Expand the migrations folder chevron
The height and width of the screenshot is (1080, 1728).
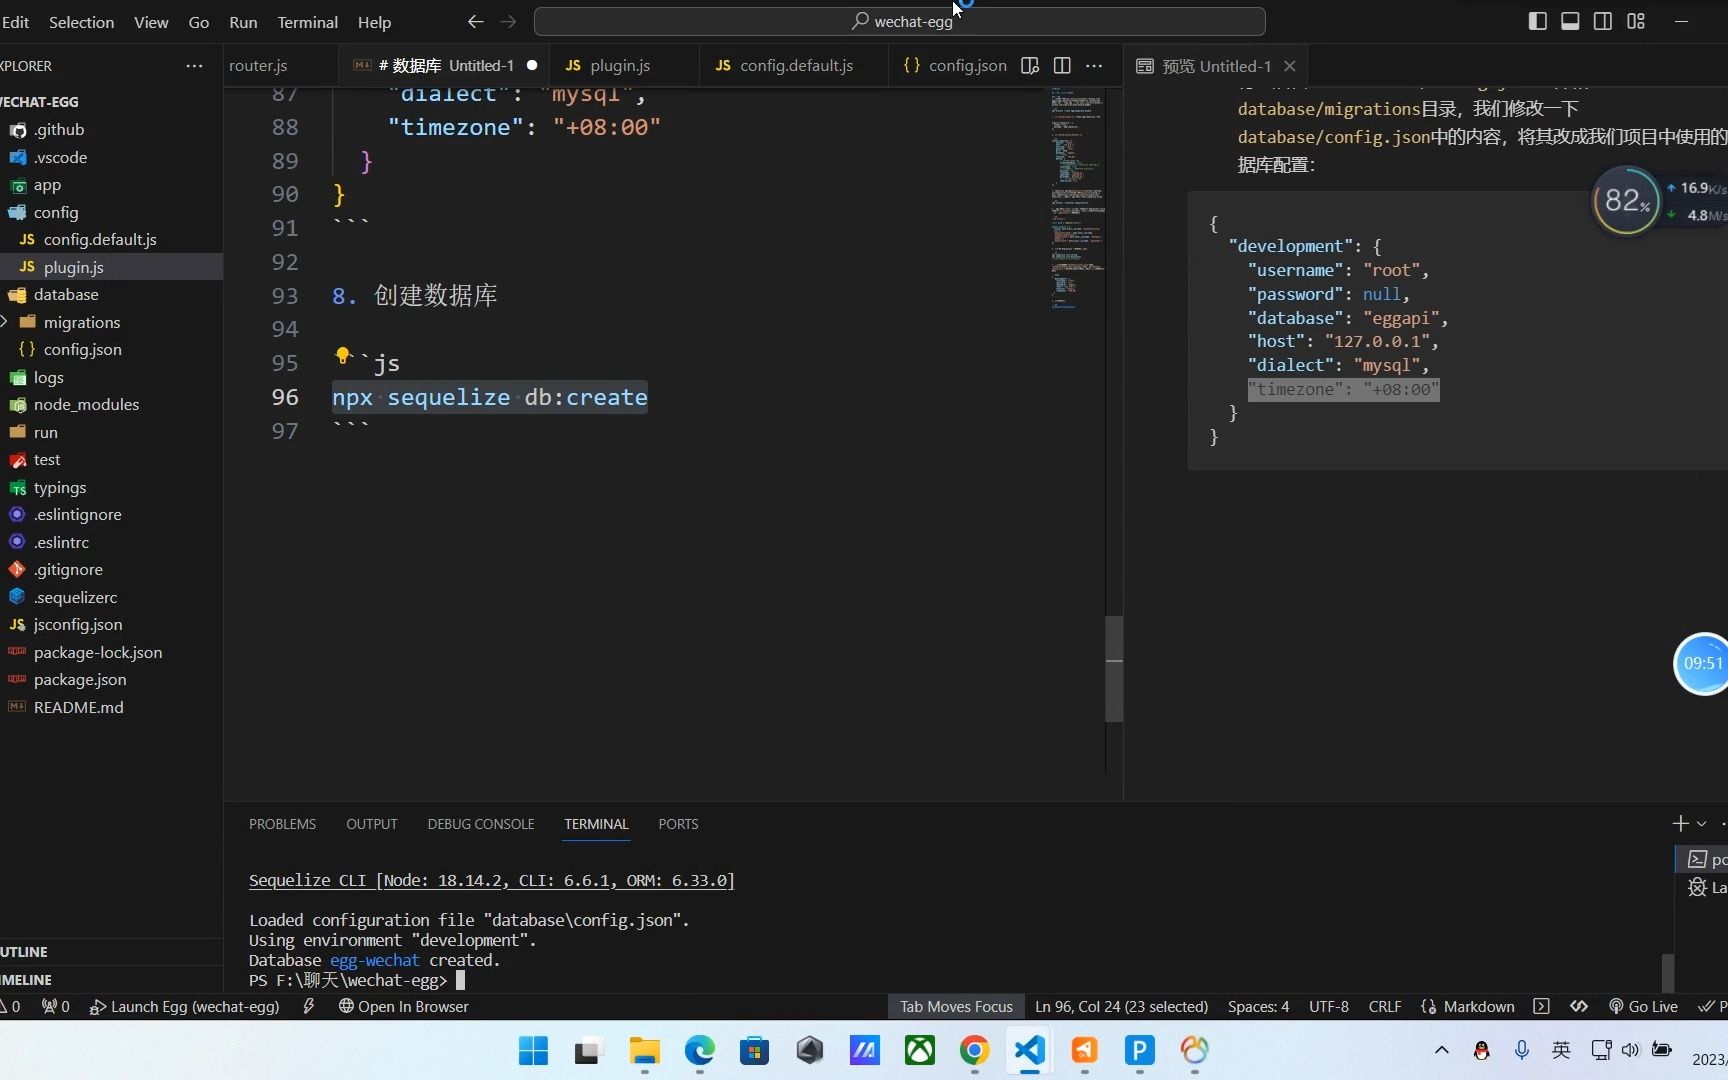[6, 322]
